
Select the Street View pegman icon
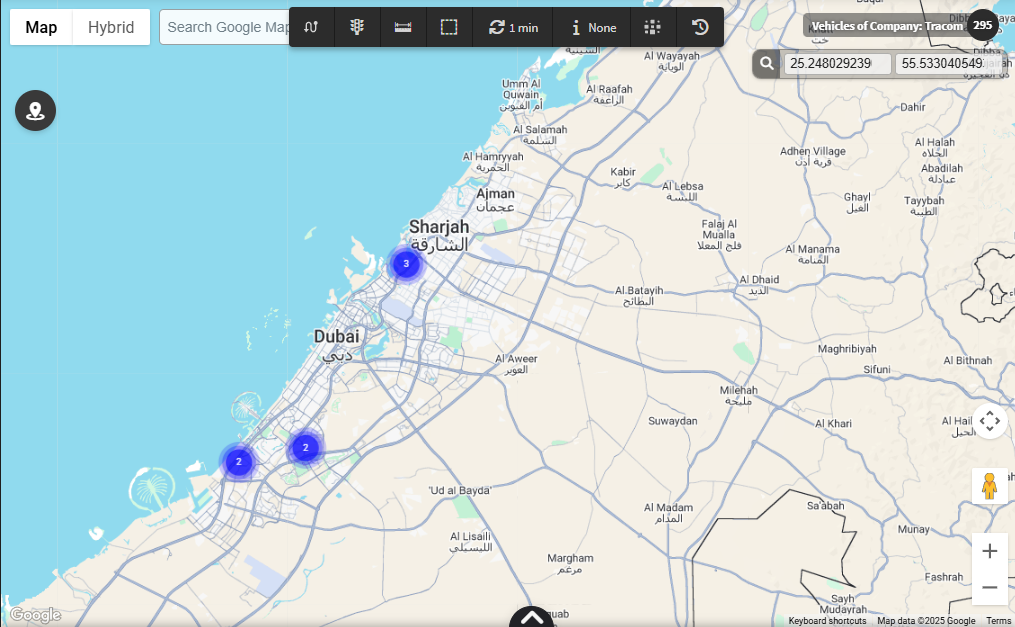(989, 486)
